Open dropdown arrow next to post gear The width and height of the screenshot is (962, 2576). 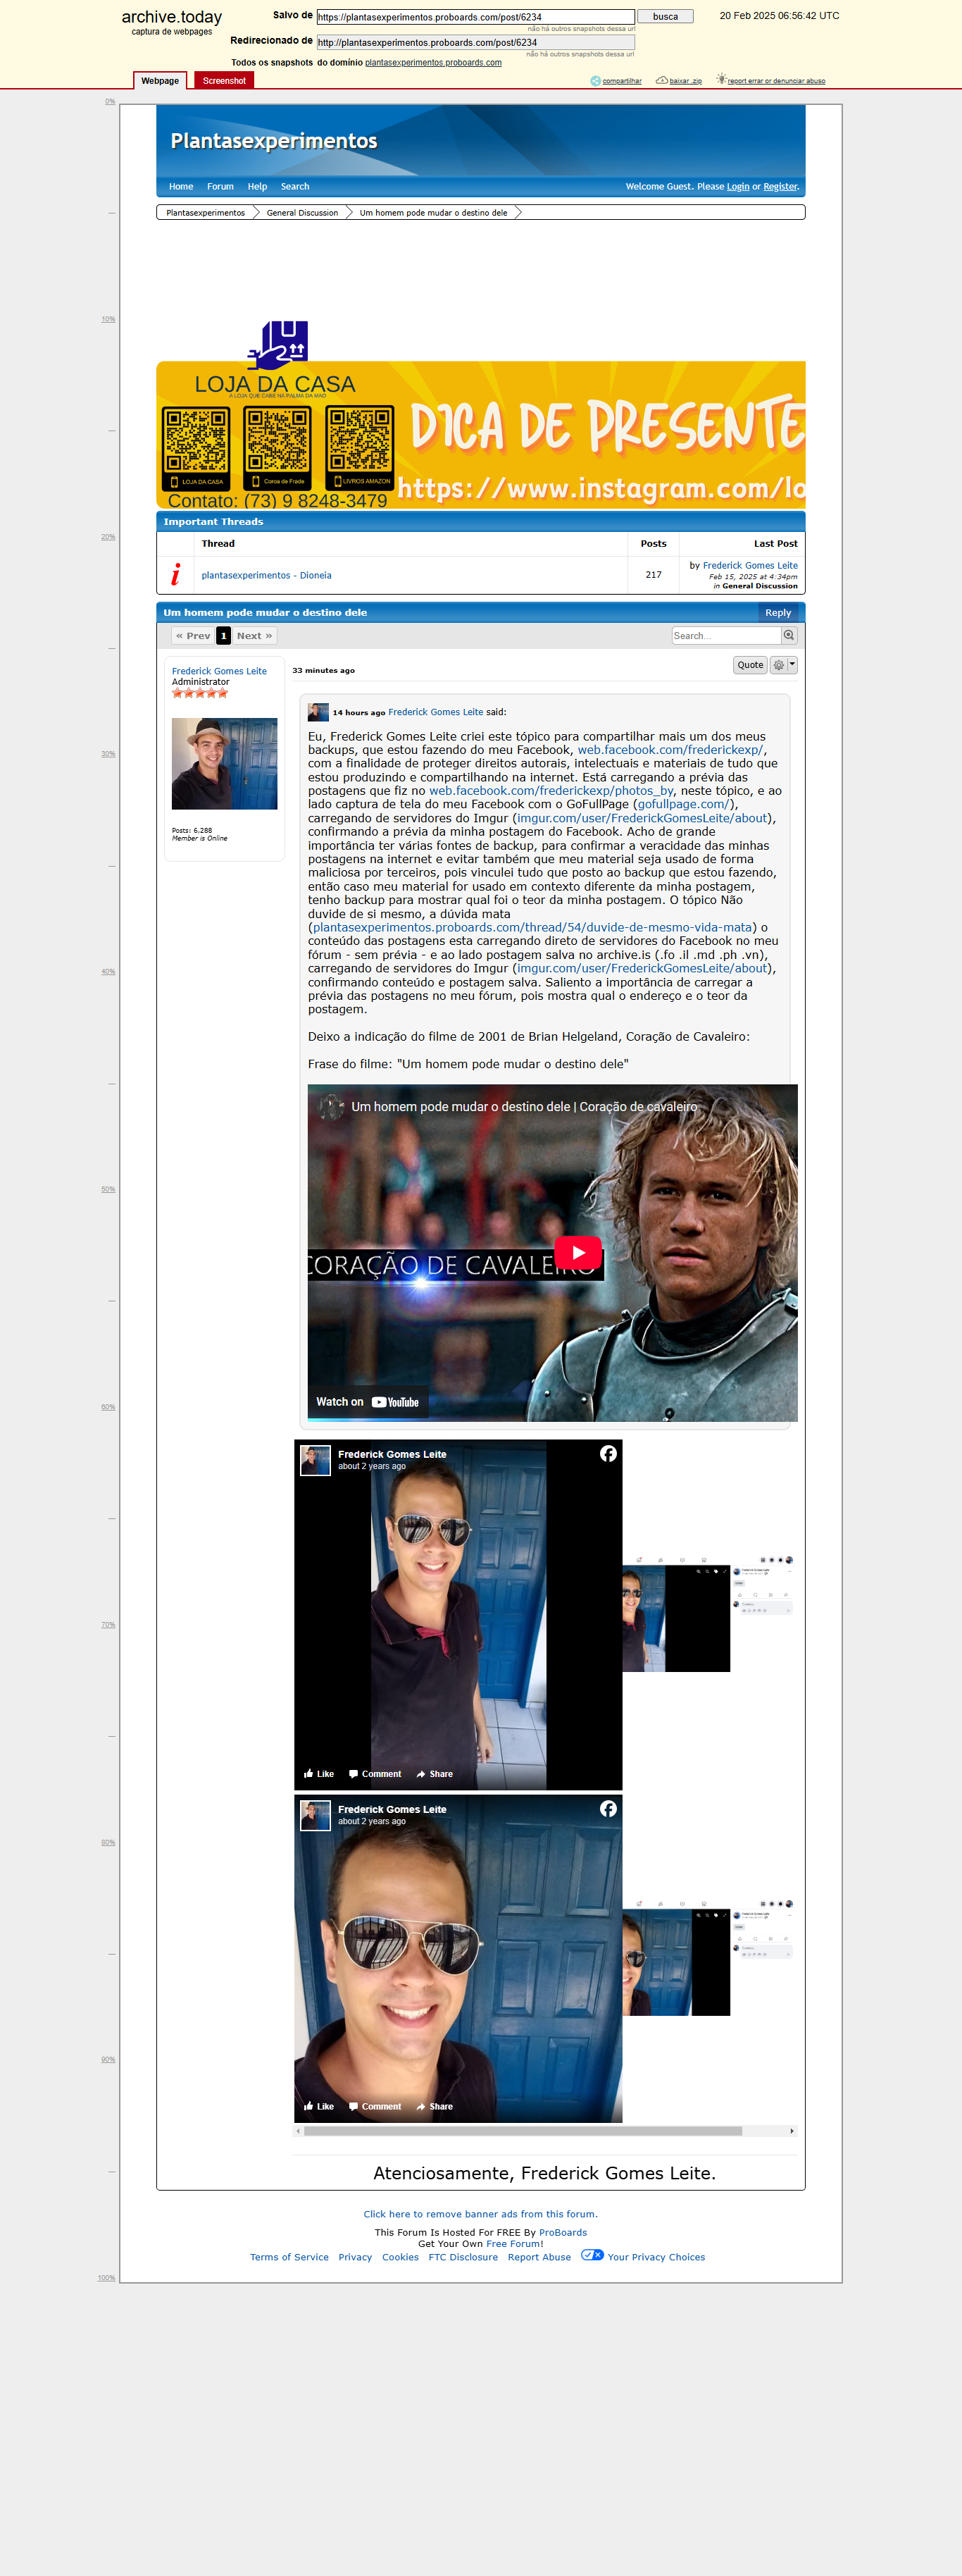792,665
